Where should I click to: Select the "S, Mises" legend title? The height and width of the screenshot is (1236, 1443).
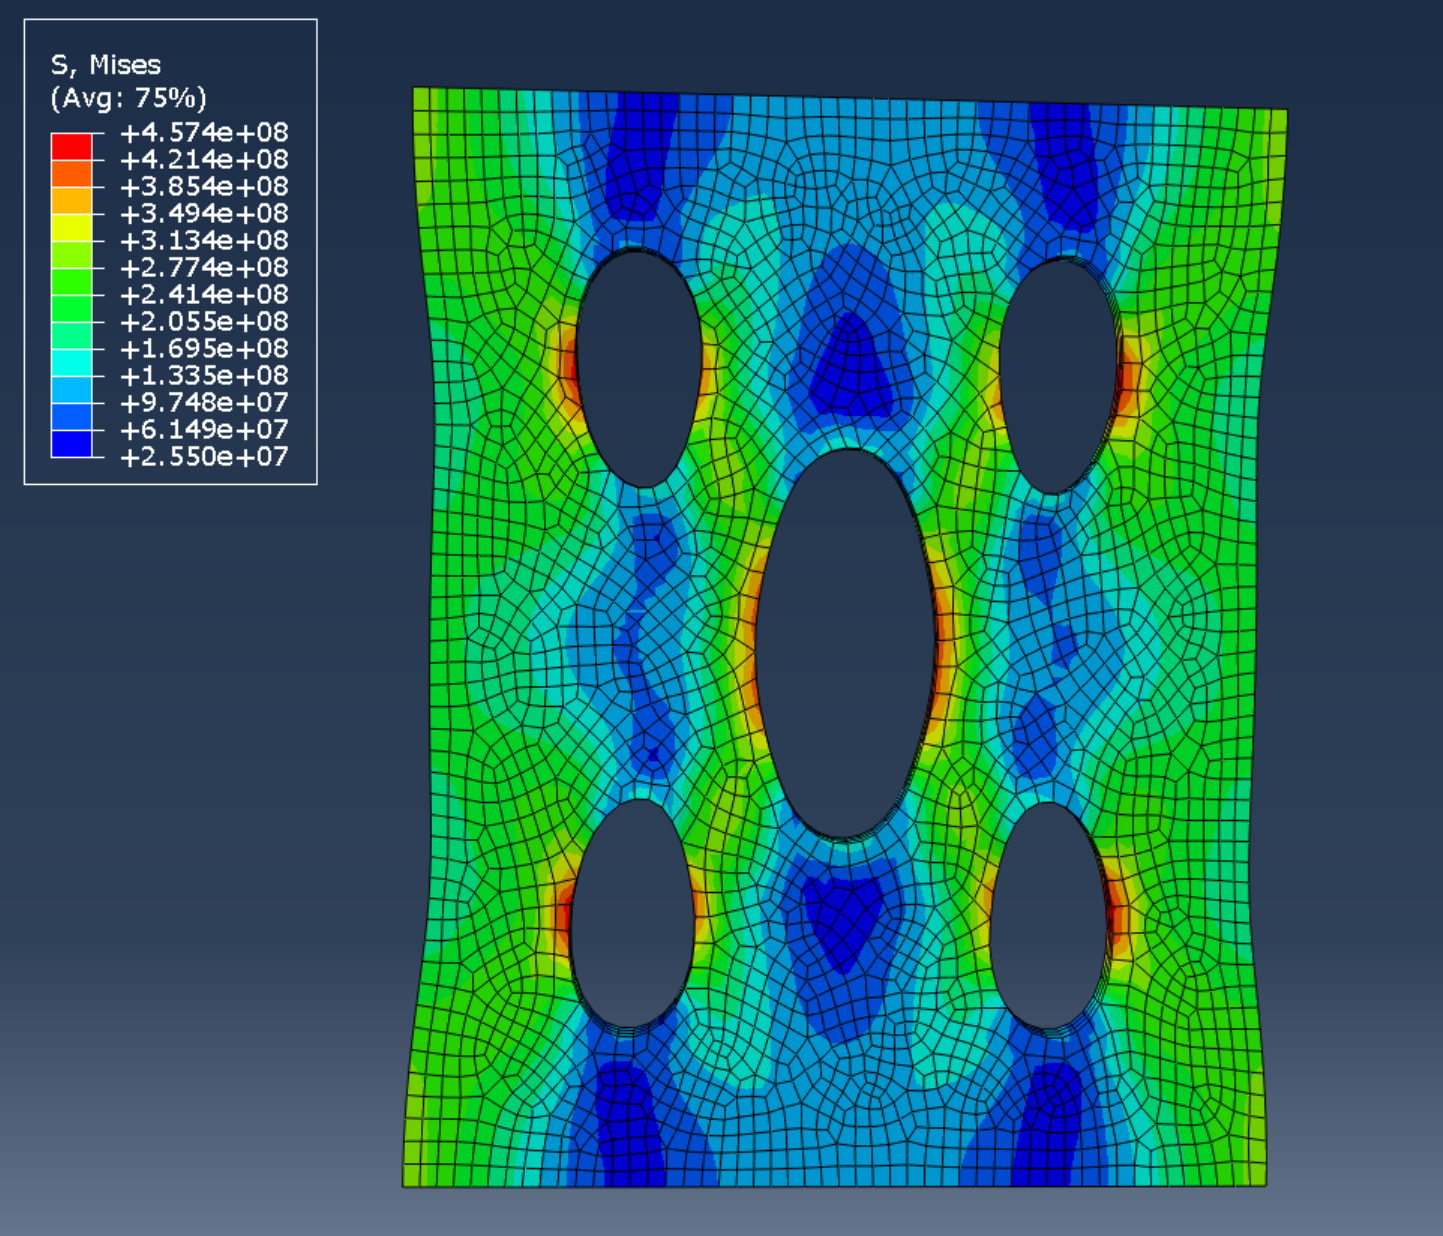click(105, 65)
